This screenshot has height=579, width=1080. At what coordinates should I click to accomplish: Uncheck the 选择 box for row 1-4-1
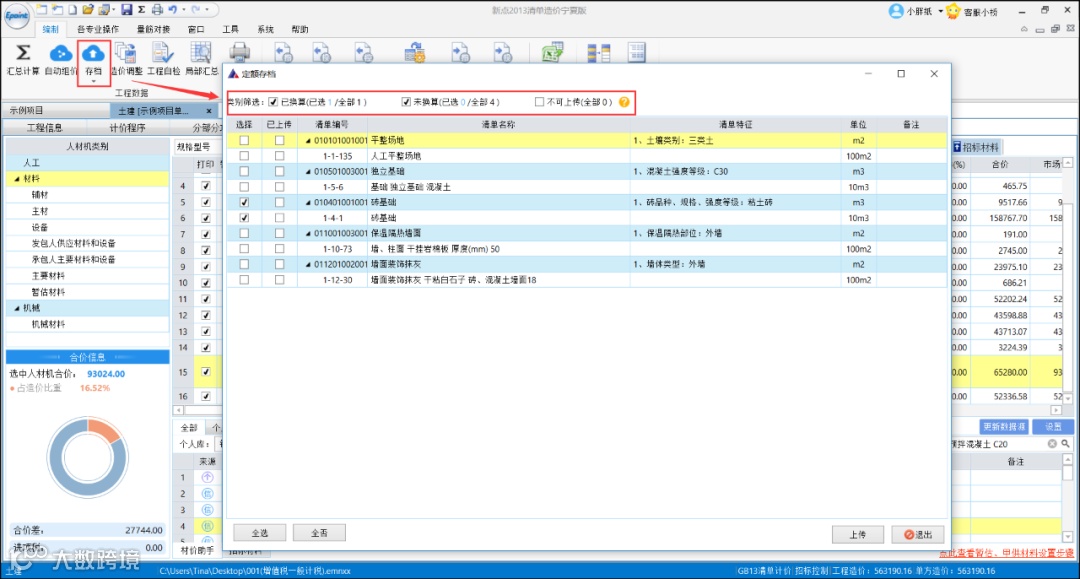coord(244,218)
